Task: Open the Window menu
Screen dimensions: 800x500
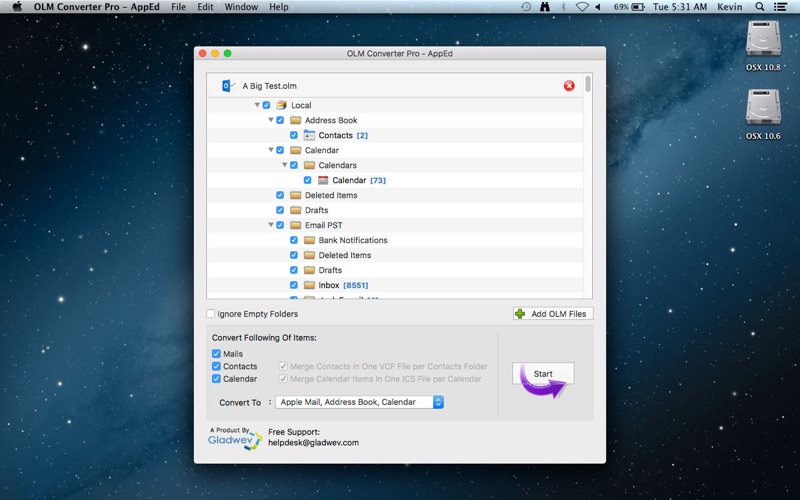Action: pos(241,7)
